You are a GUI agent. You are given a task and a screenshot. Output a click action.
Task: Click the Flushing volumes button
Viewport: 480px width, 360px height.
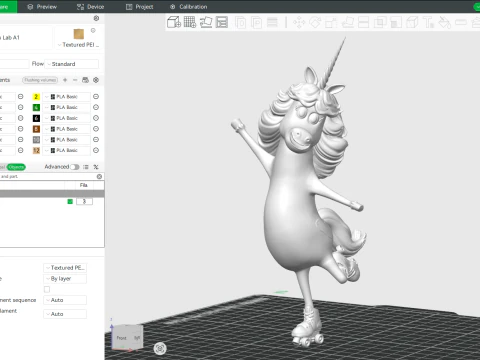pyautogui.click(x=40, y=80)
